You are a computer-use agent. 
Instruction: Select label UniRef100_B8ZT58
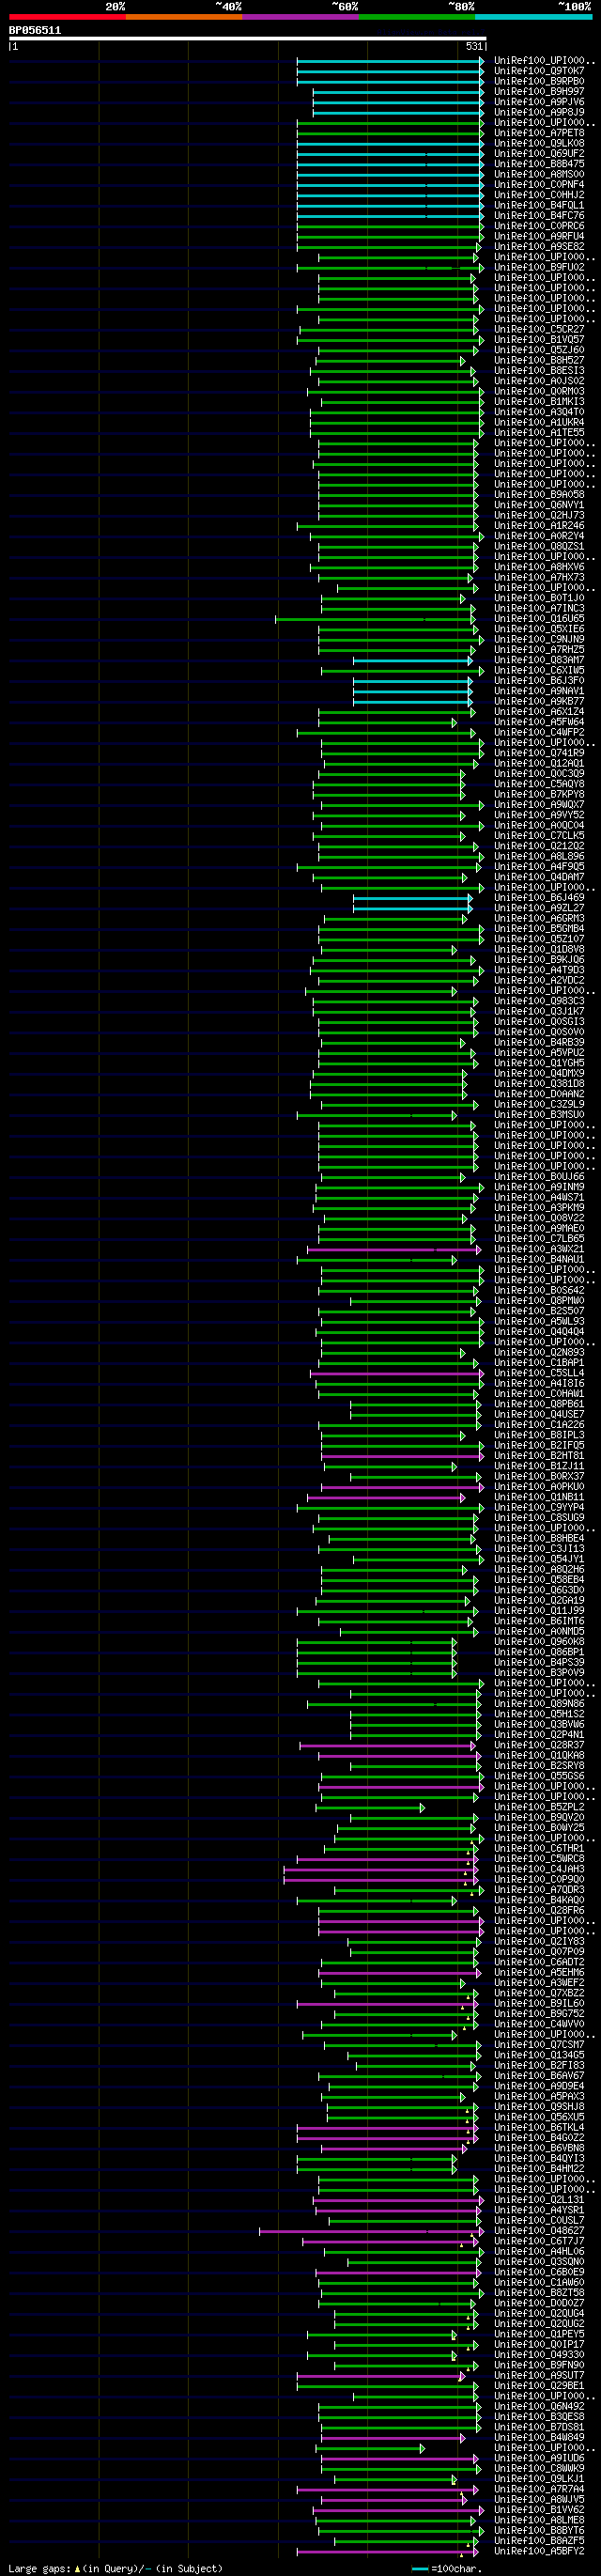539,2293
